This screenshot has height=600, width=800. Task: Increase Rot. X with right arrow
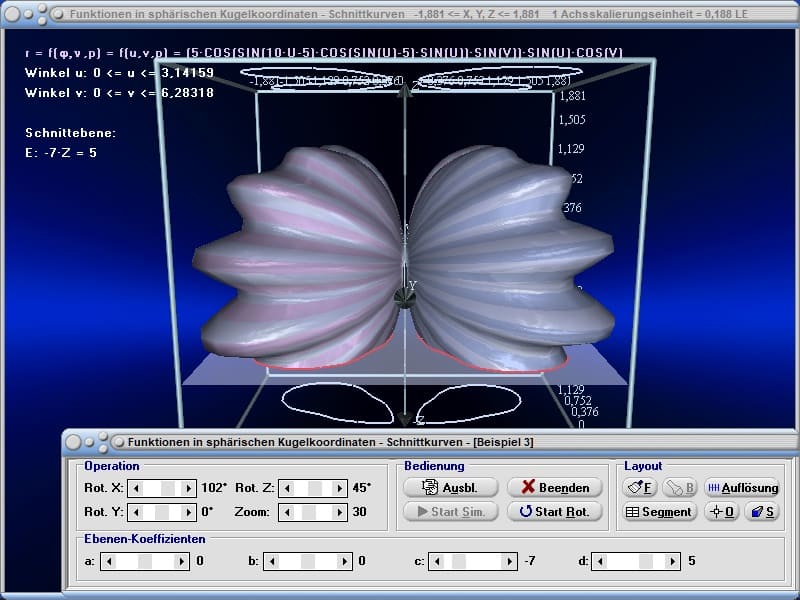tap(188, 488)
